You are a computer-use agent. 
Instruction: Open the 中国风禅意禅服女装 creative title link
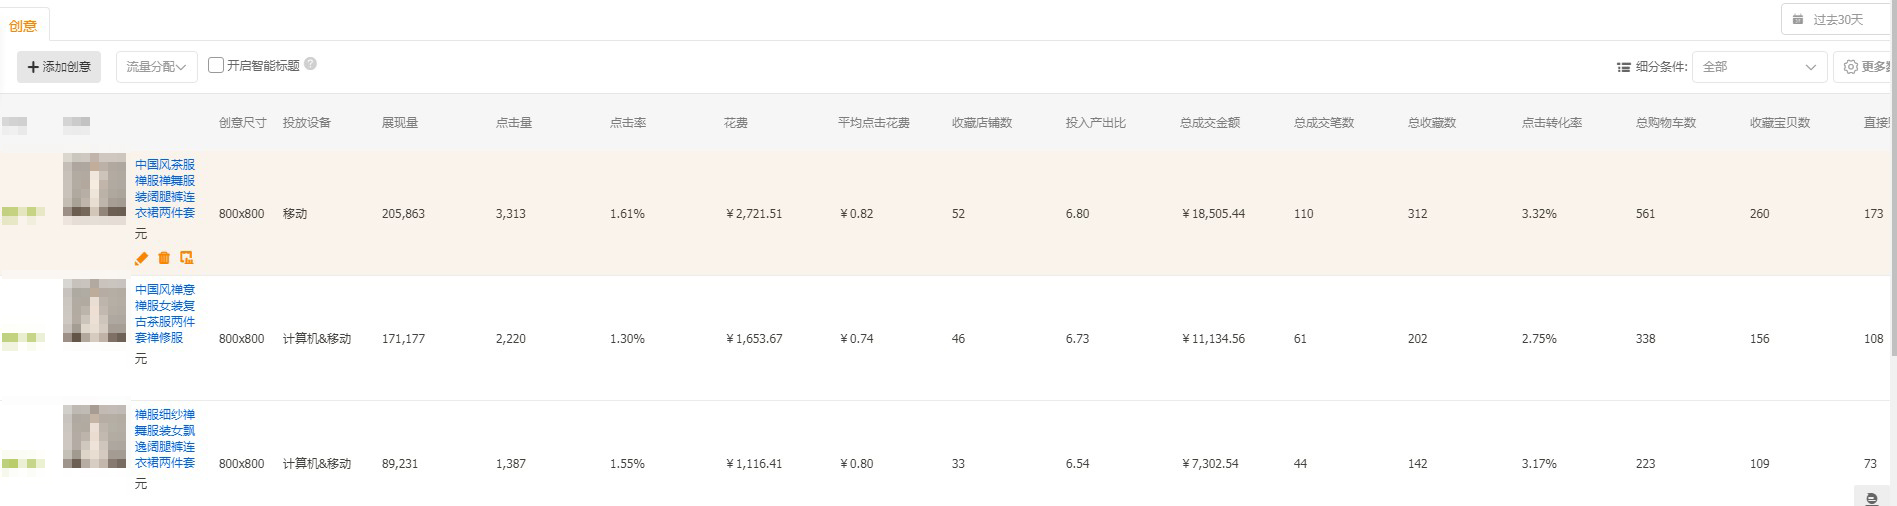(165, 313)
